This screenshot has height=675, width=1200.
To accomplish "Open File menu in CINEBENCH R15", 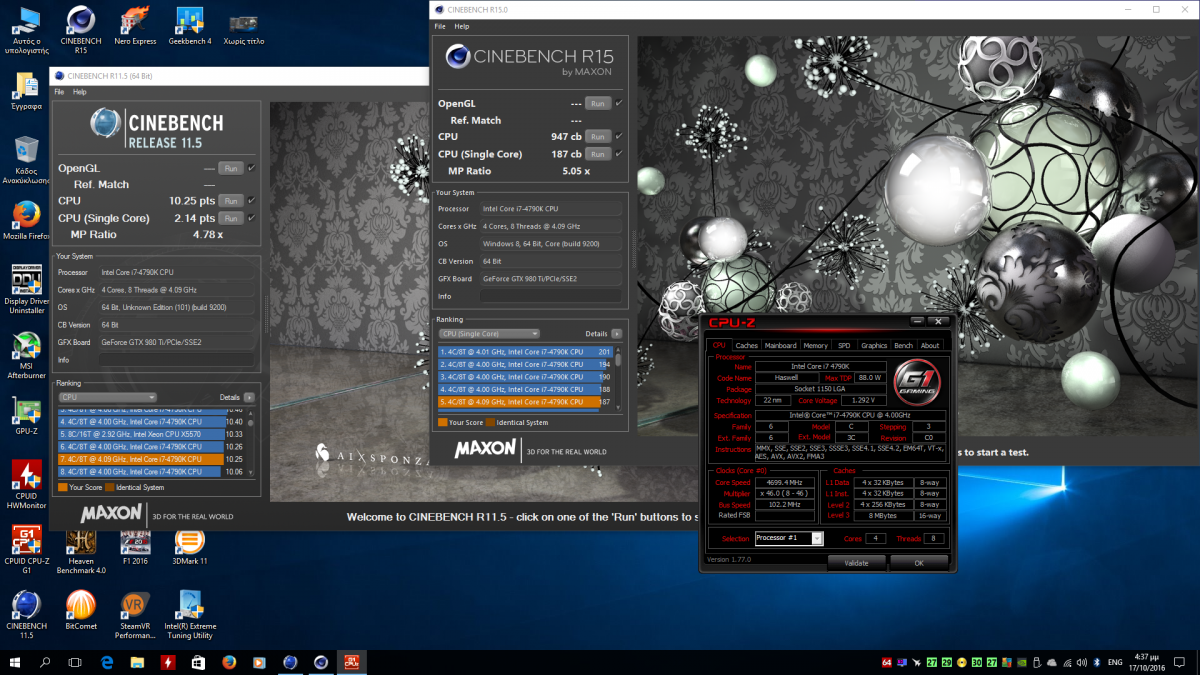I will [440, 27].
